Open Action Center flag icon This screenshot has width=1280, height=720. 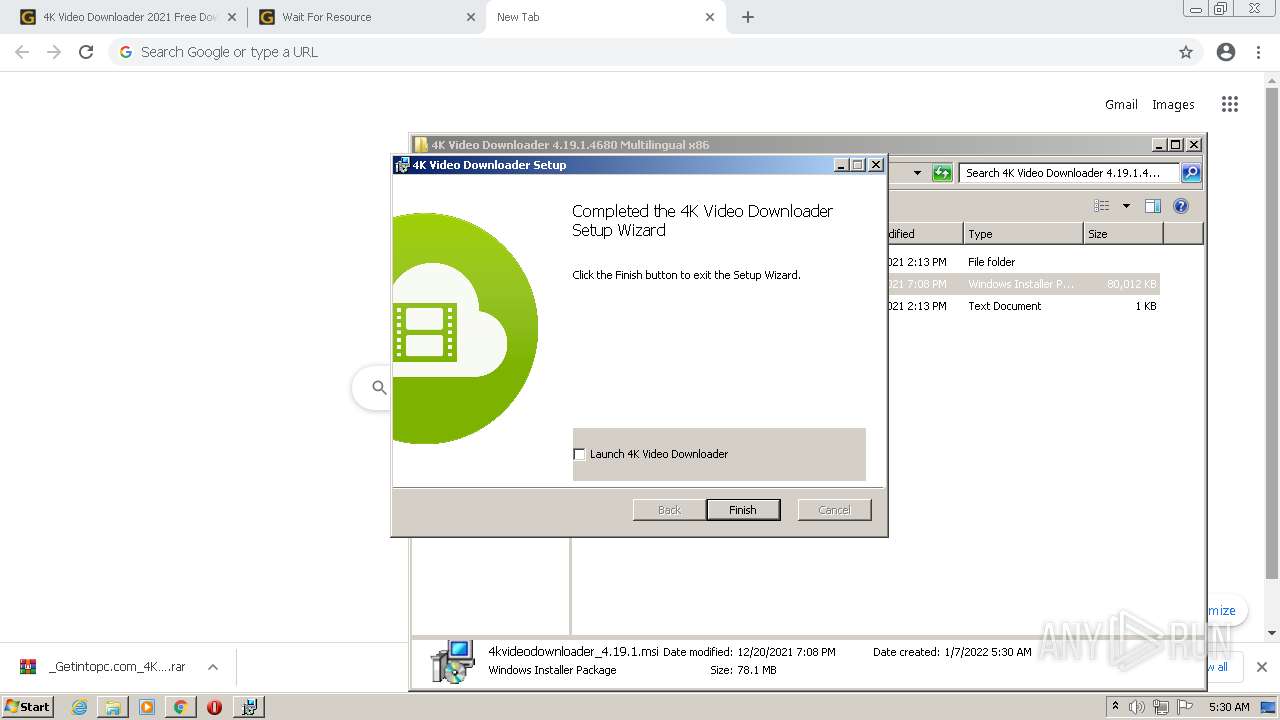[x=1185, y=707]
